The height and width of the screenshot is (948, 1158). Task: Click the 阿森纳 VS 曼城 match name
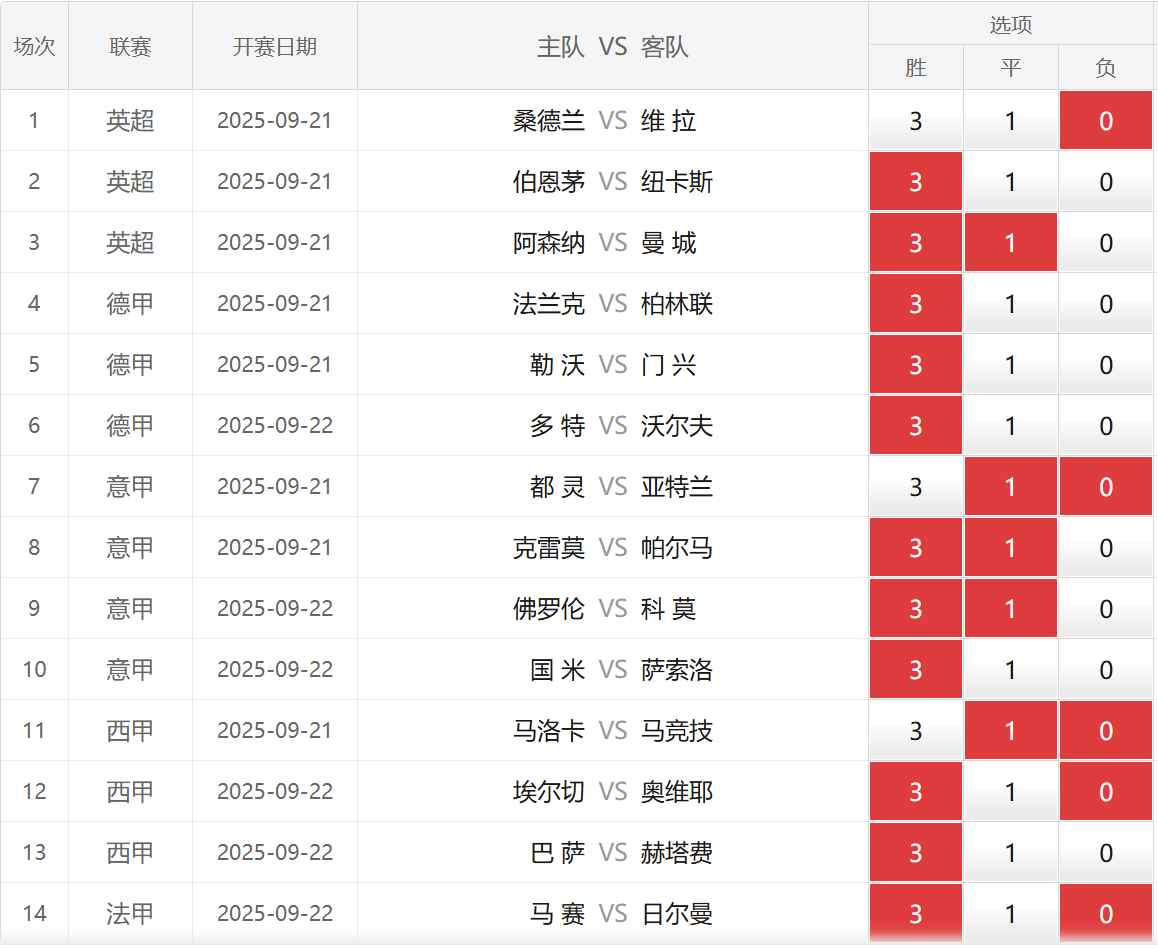612,243
